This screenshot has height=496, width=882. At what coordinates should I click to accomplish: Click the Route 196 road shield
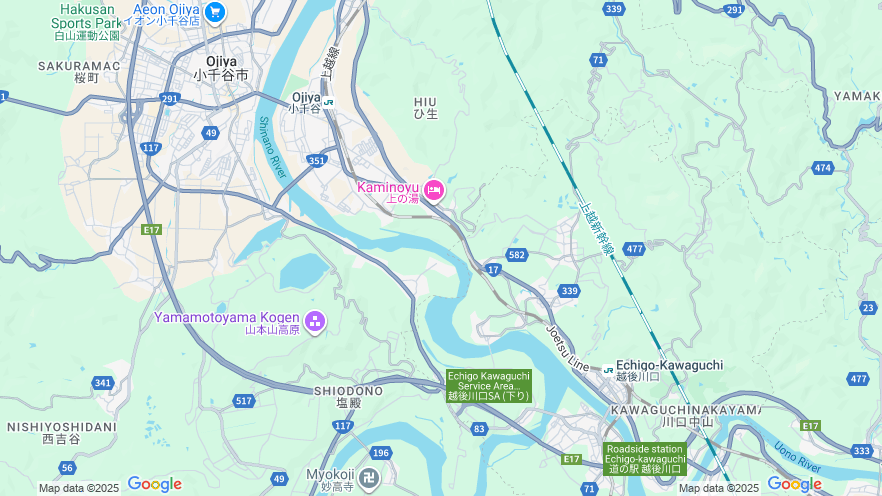(381, 453)
